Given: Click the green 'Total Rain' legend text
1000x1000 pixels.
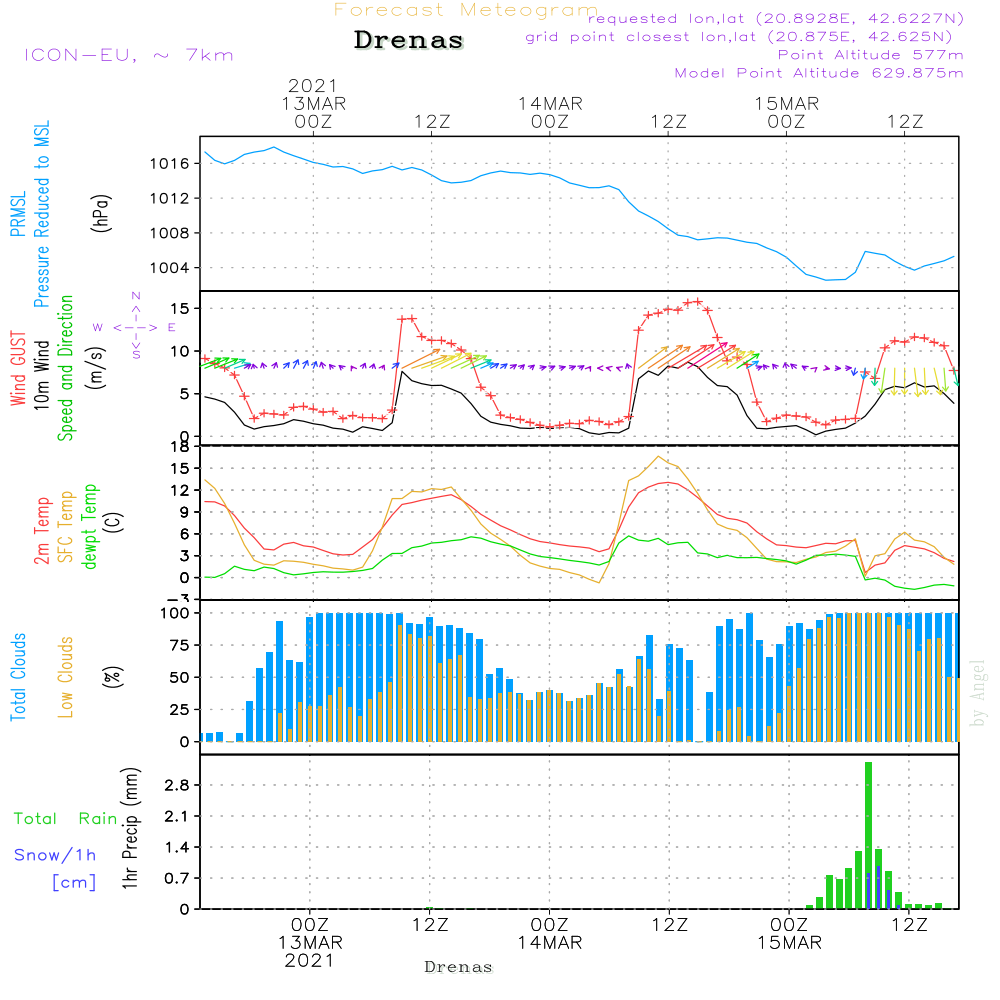Looking at the screenshot, I should pyautogui.click(x=66, y=818).
